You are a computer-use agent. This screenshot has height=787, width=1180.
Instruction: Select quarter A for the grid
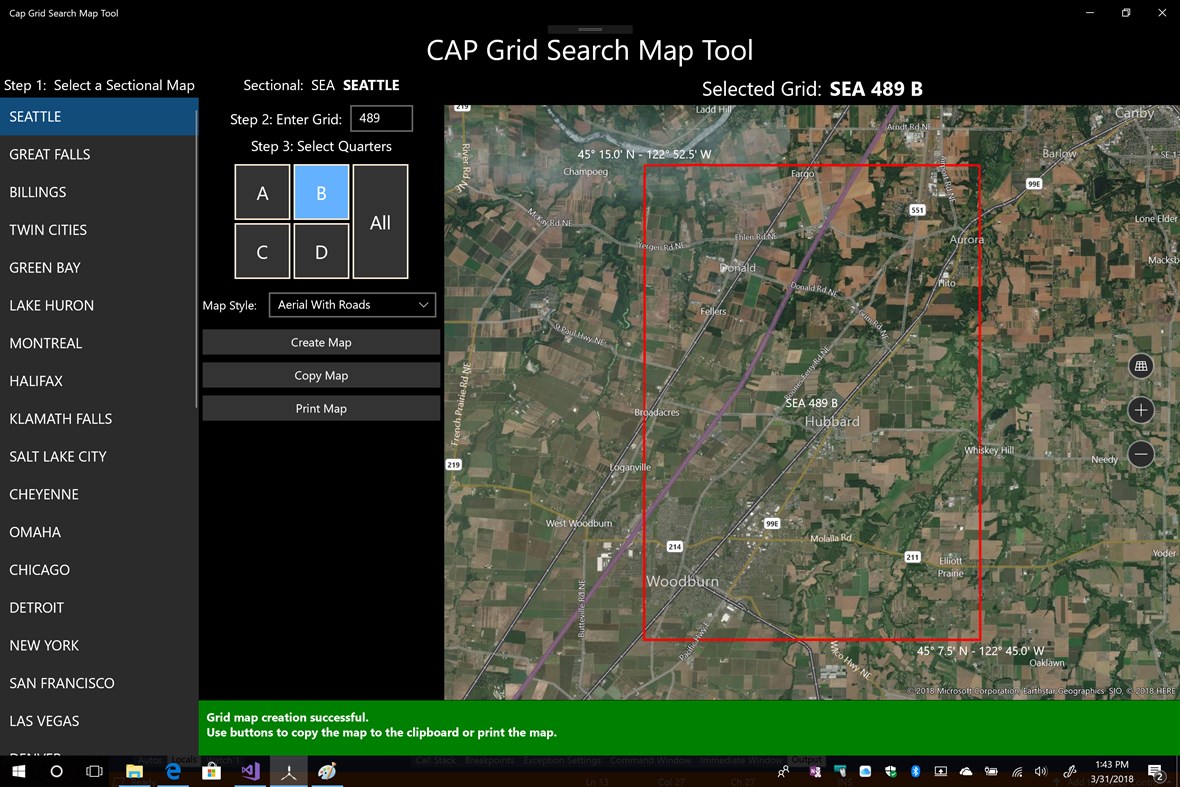[262, 192]
